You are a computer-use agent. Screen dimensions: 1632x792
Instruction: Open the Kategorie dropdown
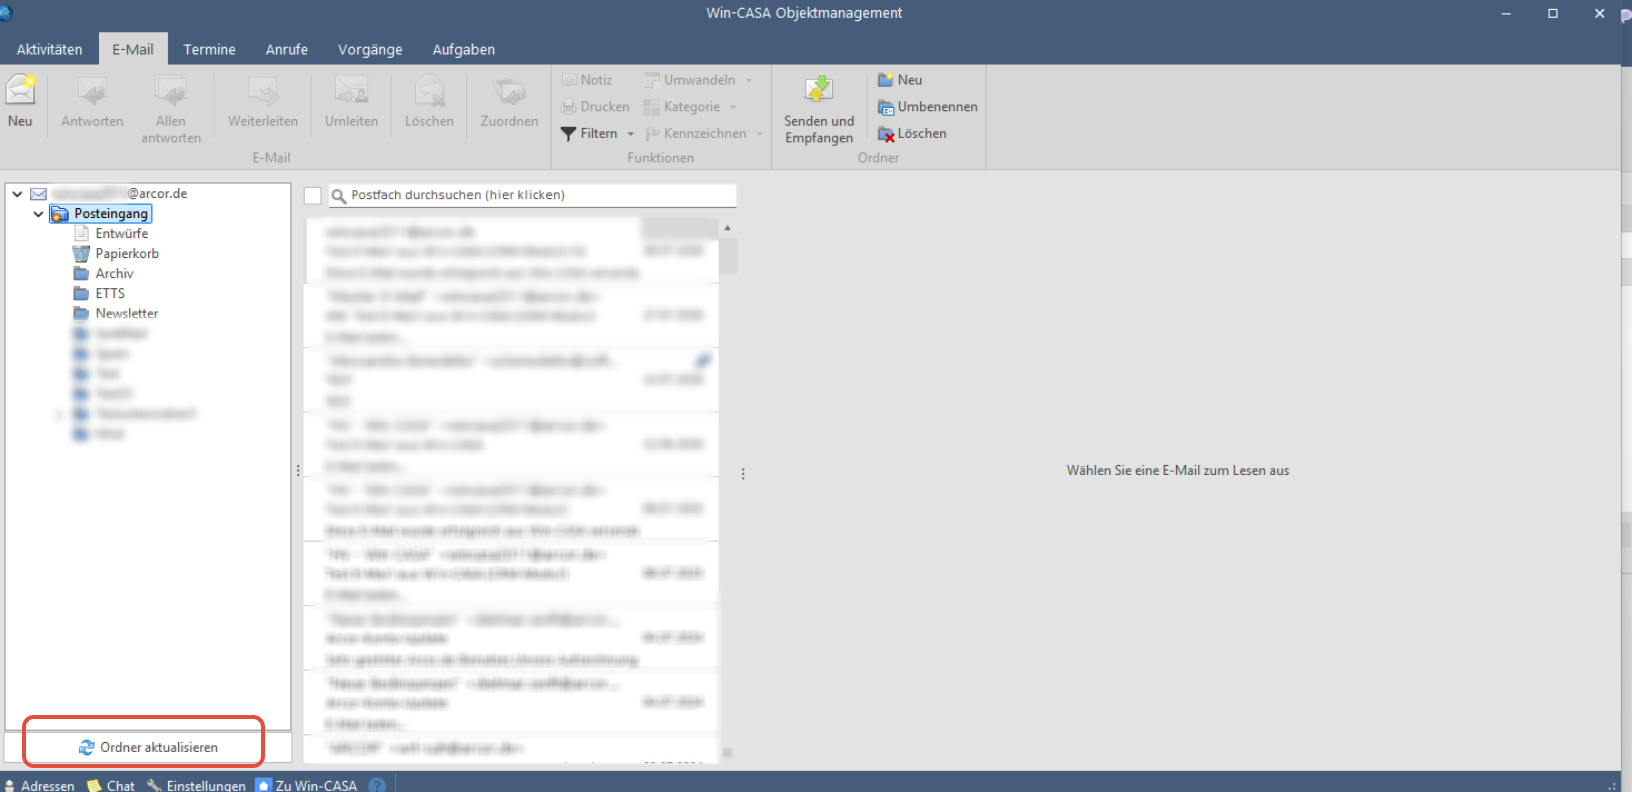coord(690,107)
